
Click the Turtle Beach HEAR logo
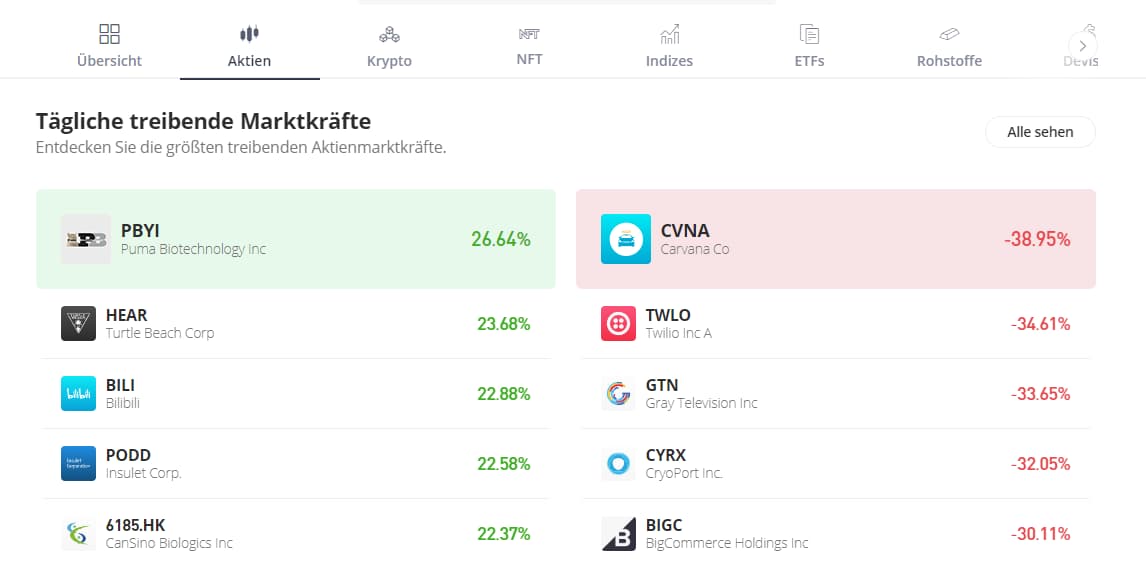coord(78,323)
